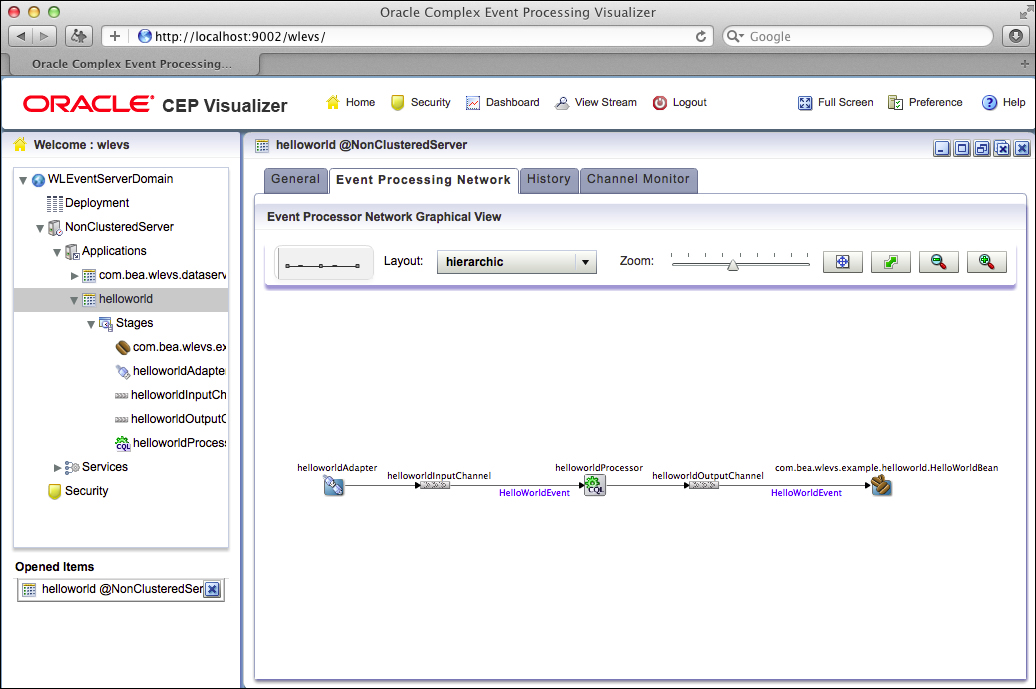Image resolution: width=1036 pixels, height=689 pixels.
Task: Click the green arrows zoom toolbar button
Action: click(x=890, y=262)
